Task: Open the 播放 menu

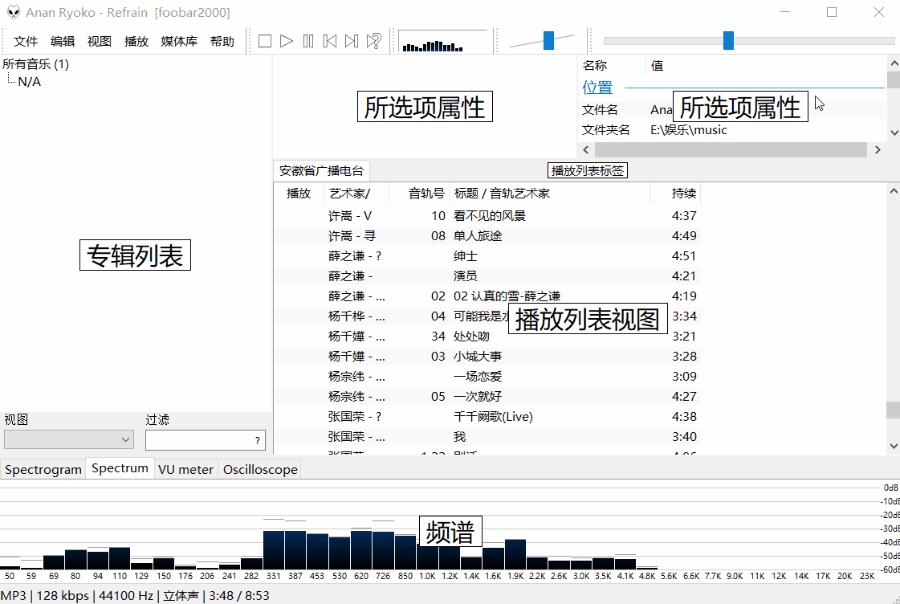Action: [136, 41]
